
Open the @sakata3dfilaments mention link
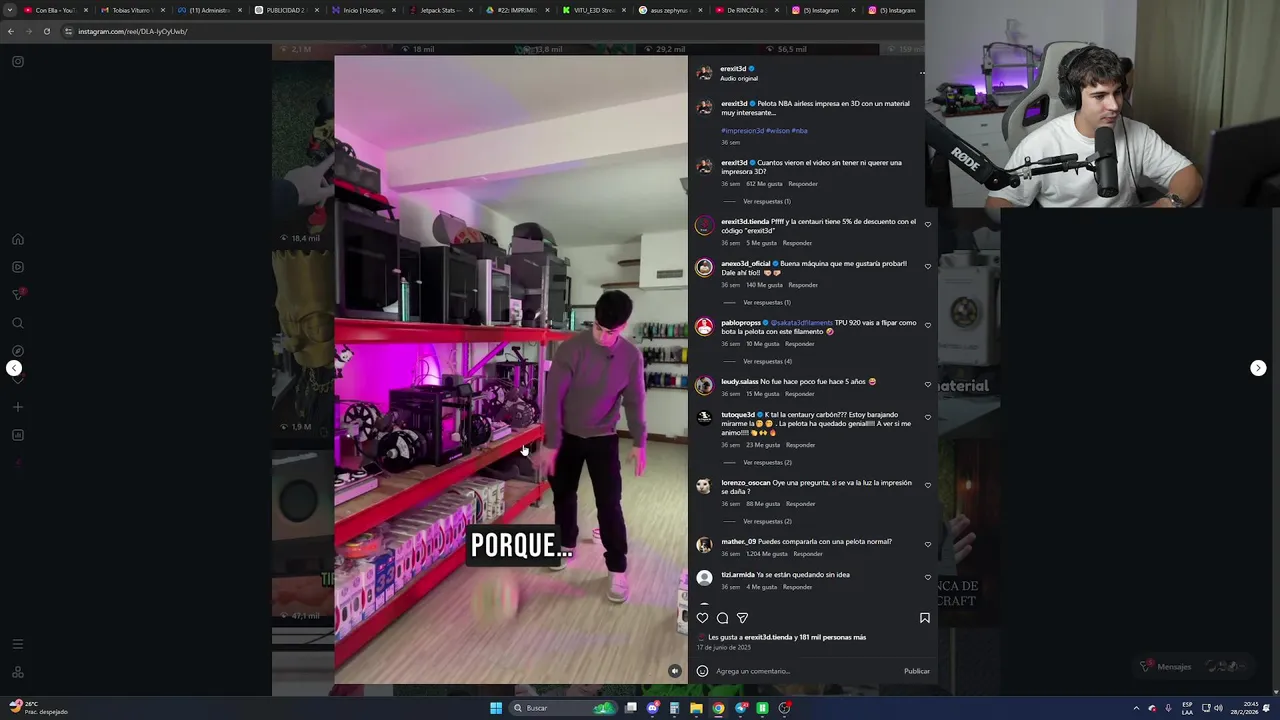click(801, 323)
